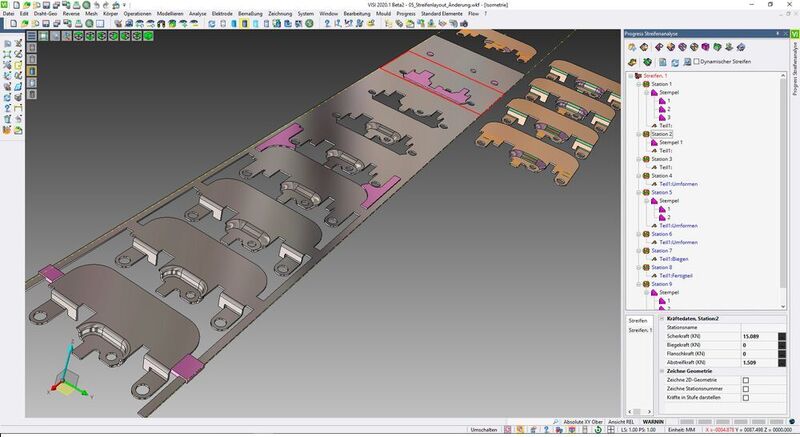
Task: Enable the Dynamischer Streifen checkbox
Action: (699, 62)
